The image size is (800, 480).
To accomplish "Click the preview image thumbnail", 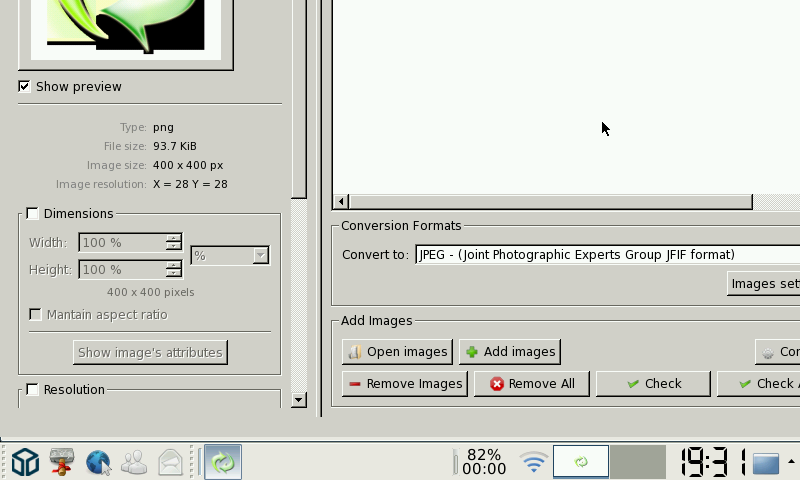I will (126, 28).
